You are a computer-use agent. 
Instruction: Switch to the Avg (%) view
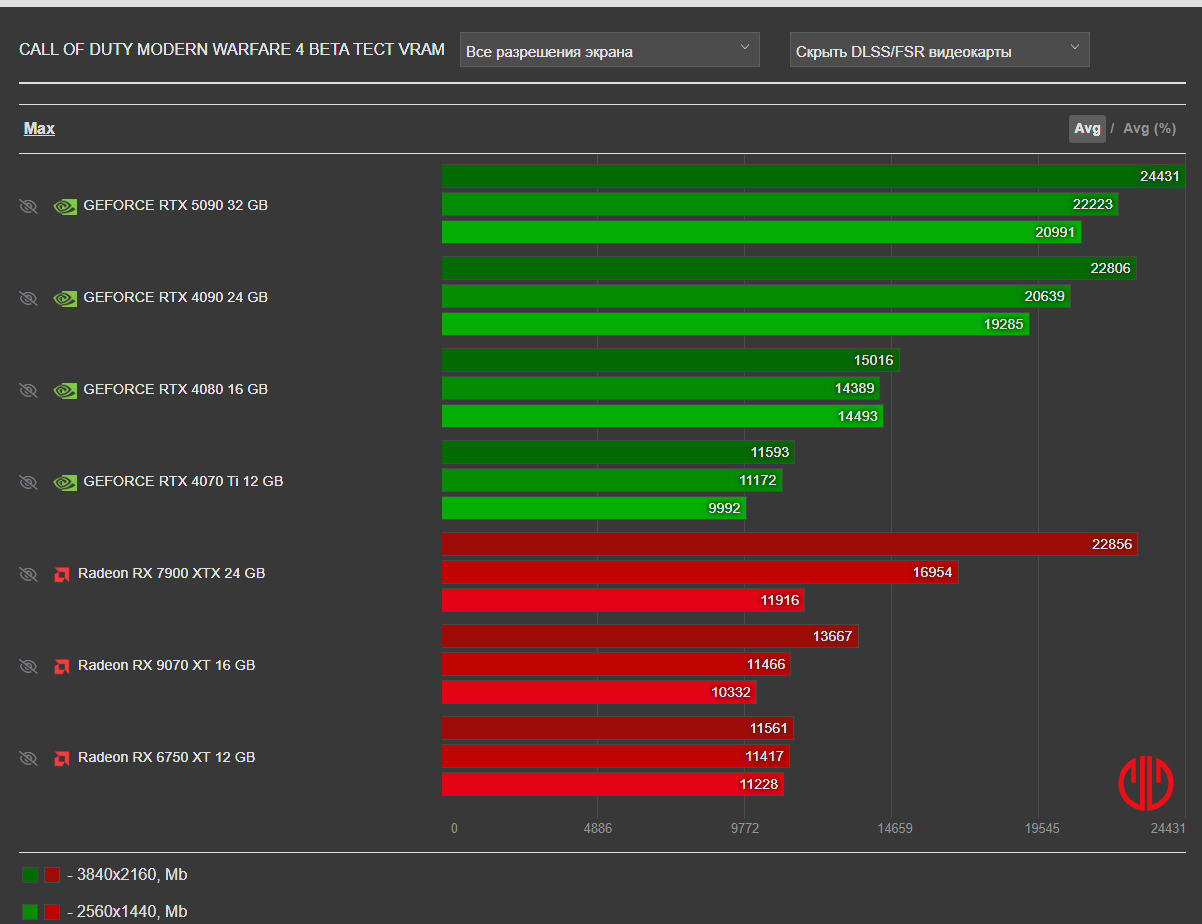[1149, 128]
